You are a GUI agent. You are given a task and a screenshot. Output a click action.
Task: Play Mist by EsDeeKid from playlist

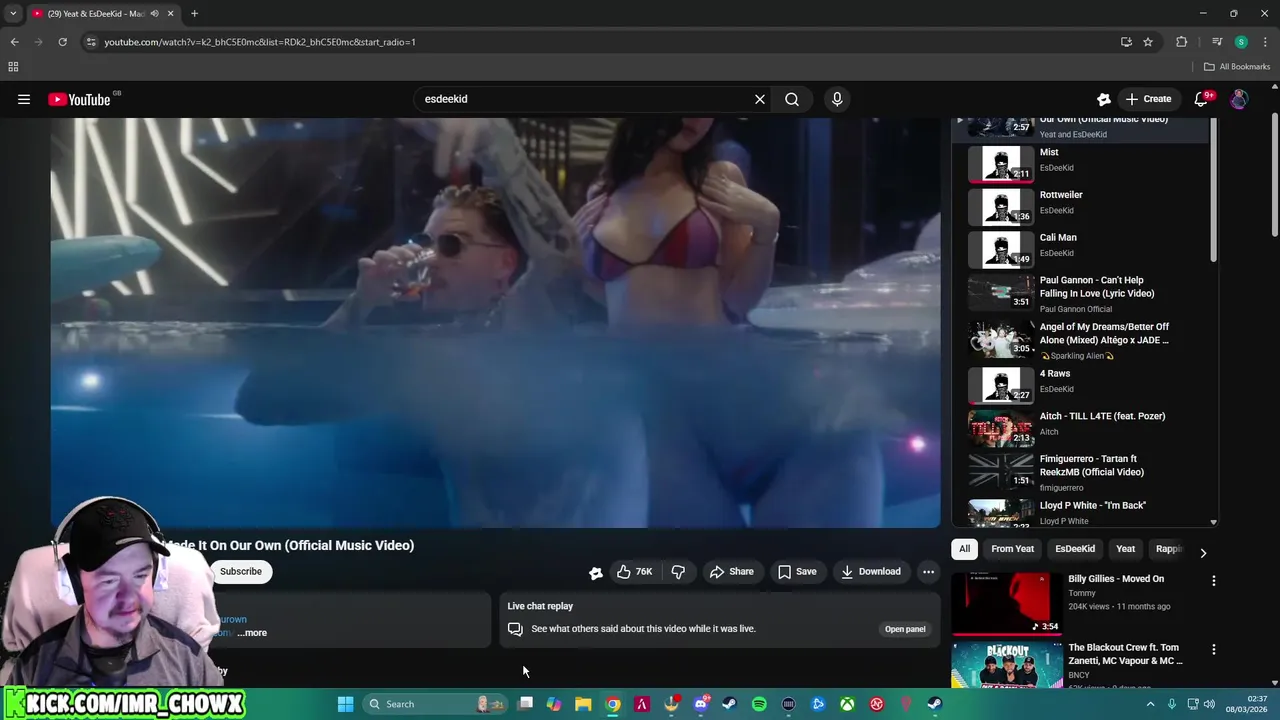pos(1080,163)
